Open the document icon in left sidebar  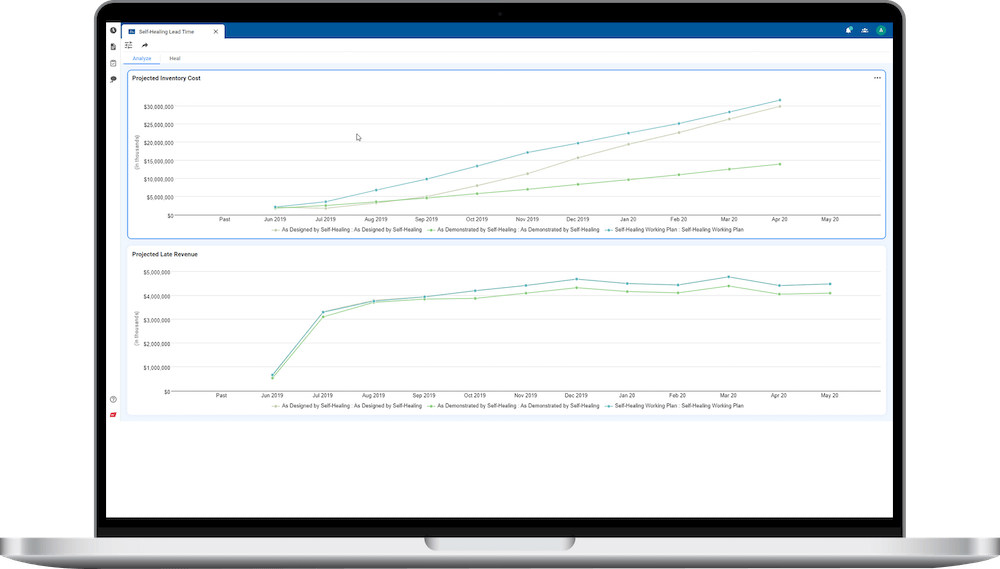coord(114,46)
